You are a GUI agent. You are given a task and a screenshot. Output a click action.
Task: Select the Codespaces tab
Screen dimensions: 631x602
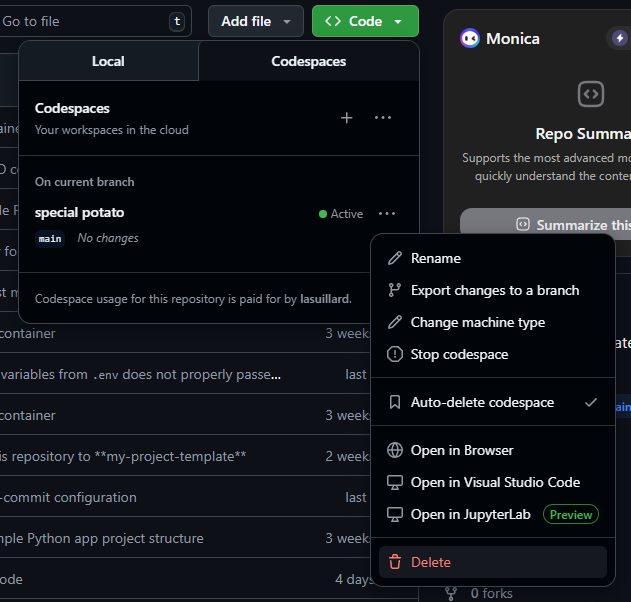(x=308, y=61)
